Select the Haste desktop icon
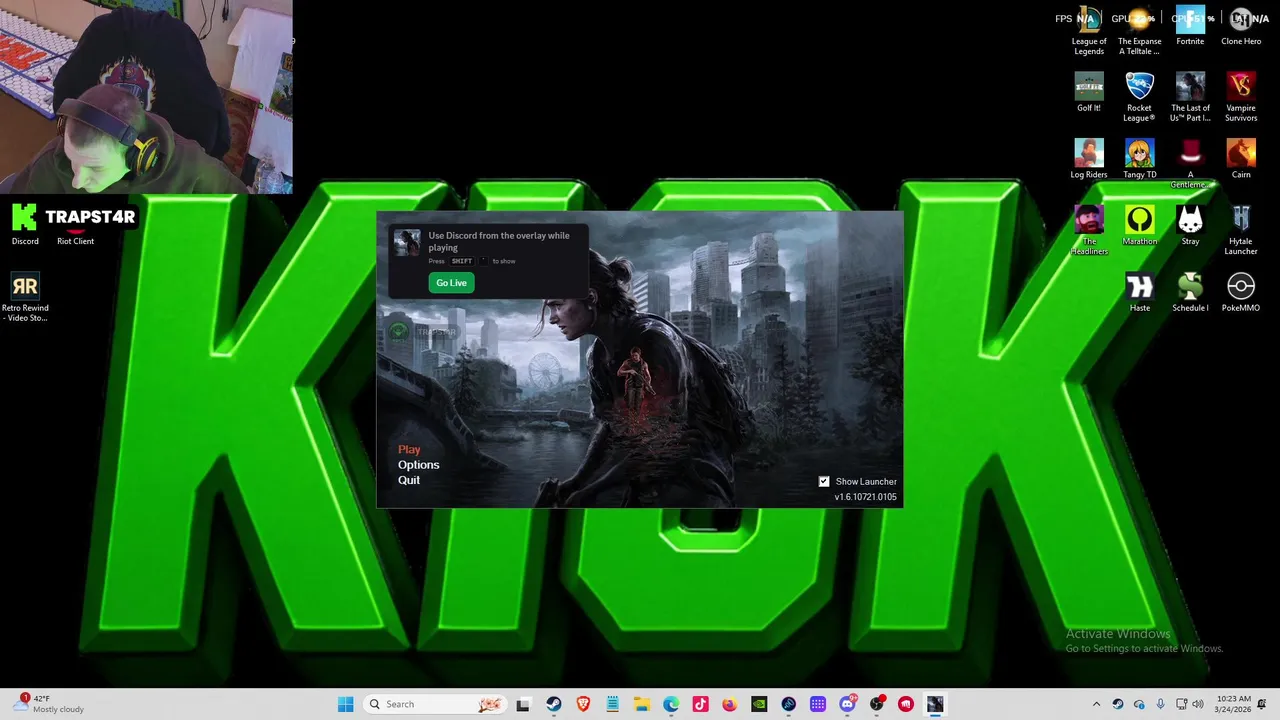 pos(1139,293)
